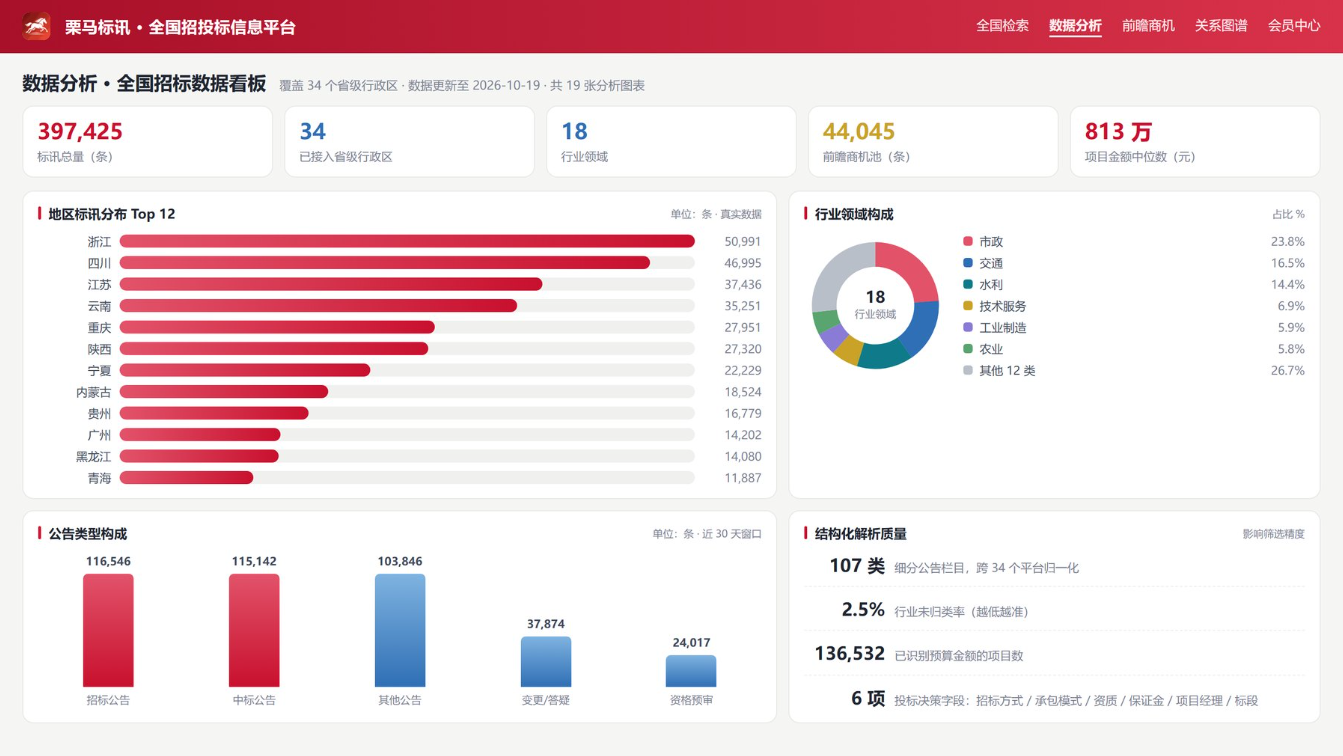1343x756 pixels.
Task: Switch to 前瞻商机 navigation tab
Action: [x=1148, y=26]
